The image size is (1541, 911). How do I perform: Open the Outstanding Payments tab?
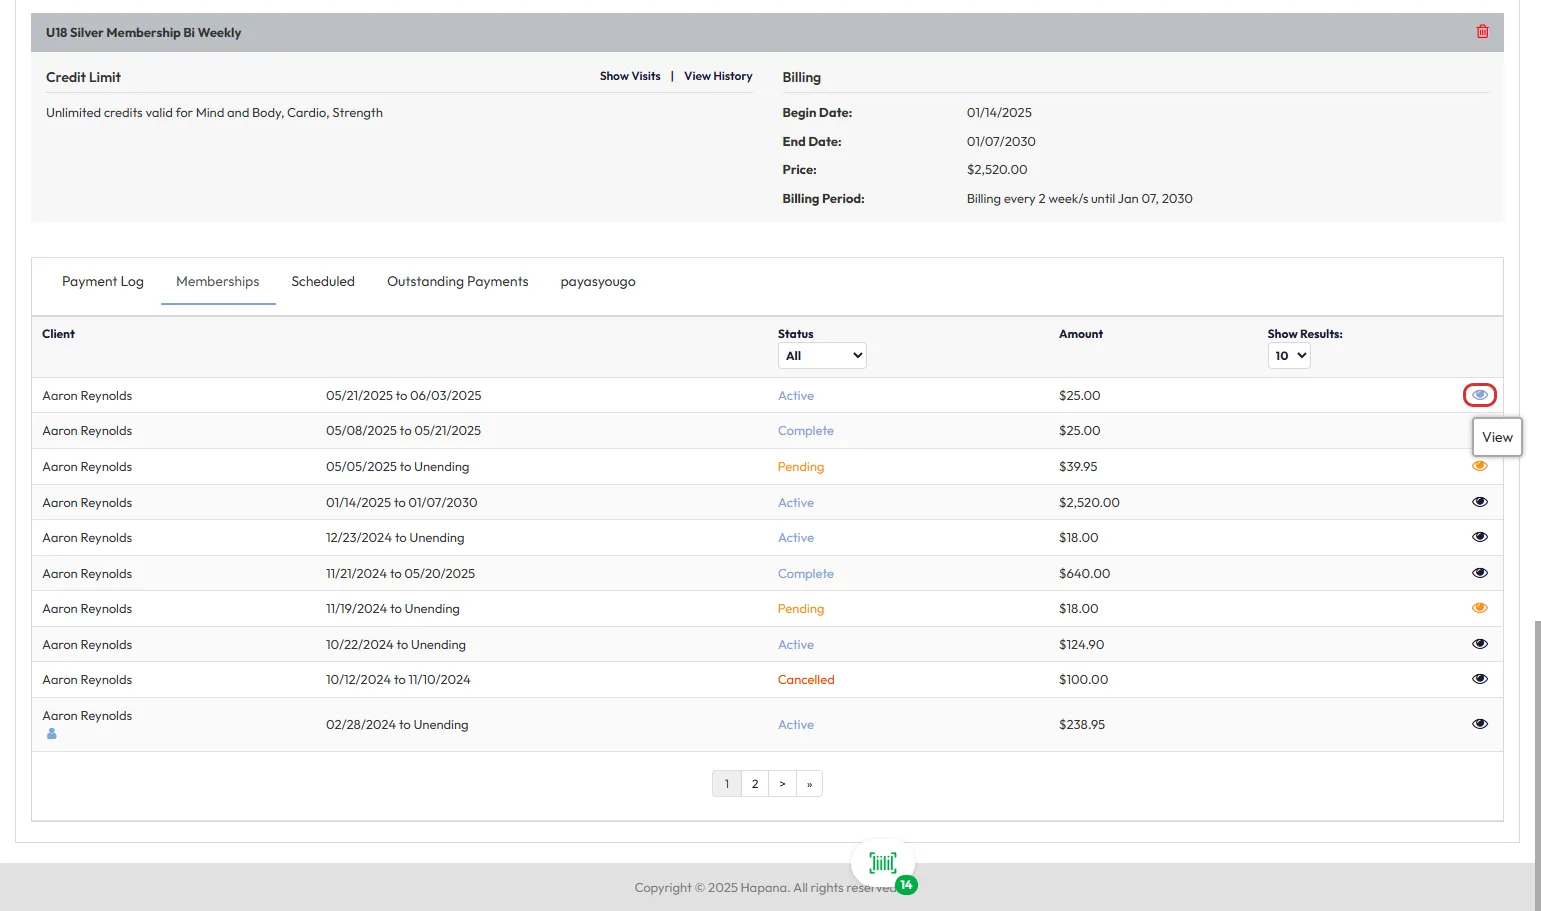click(457, 282)
